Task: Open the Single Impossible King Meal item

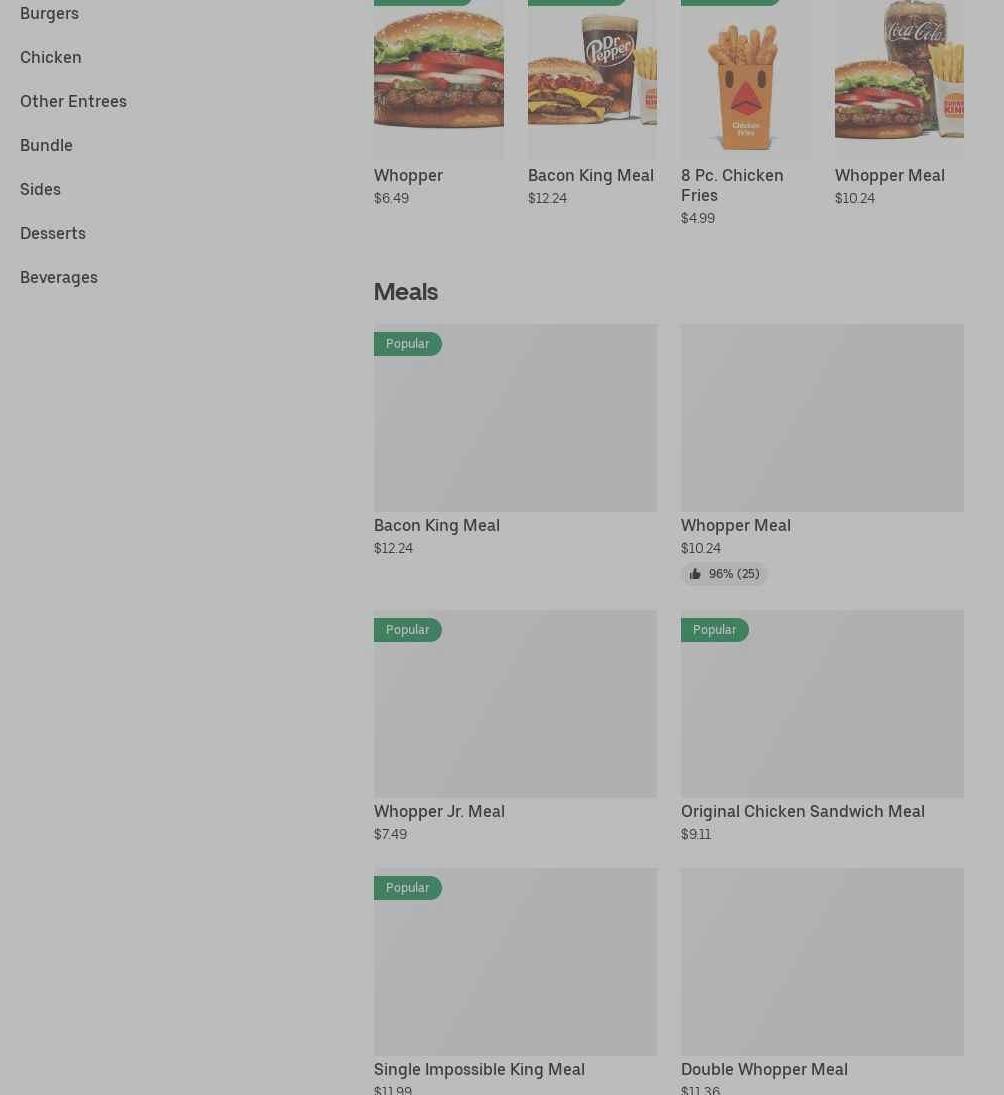Action: point(479,1069)
